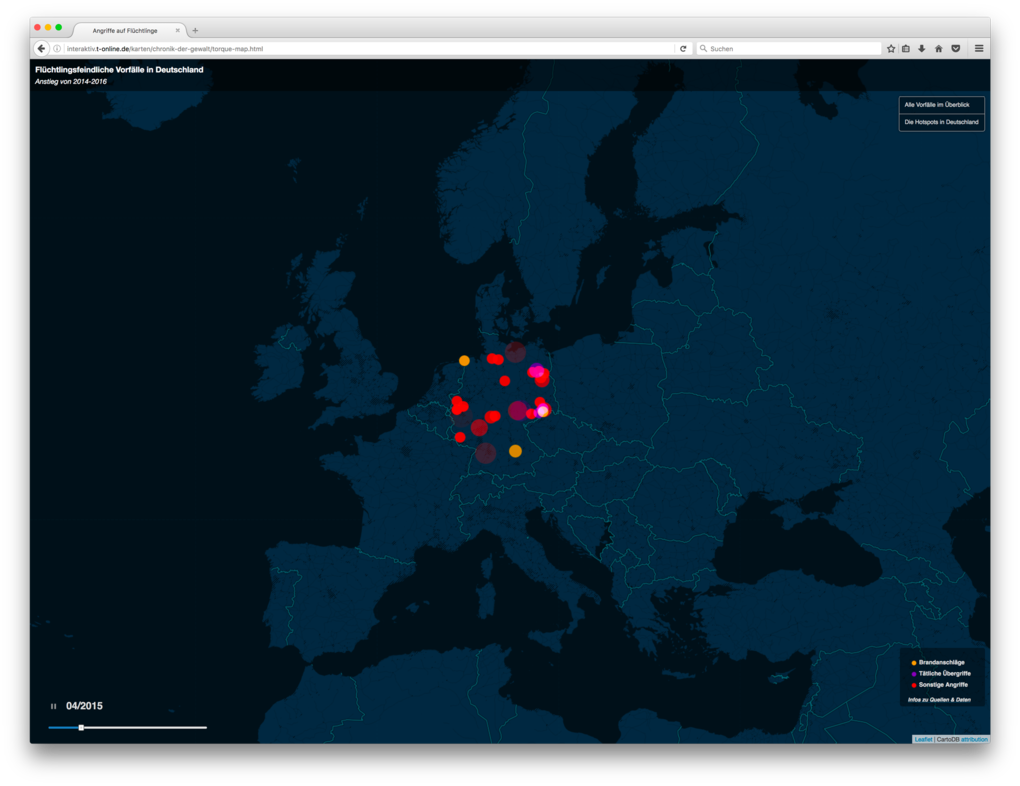Open the Firefox hamburger menu
The height and width of the screenshot is (786, 1020).
[x=978, y=47]
